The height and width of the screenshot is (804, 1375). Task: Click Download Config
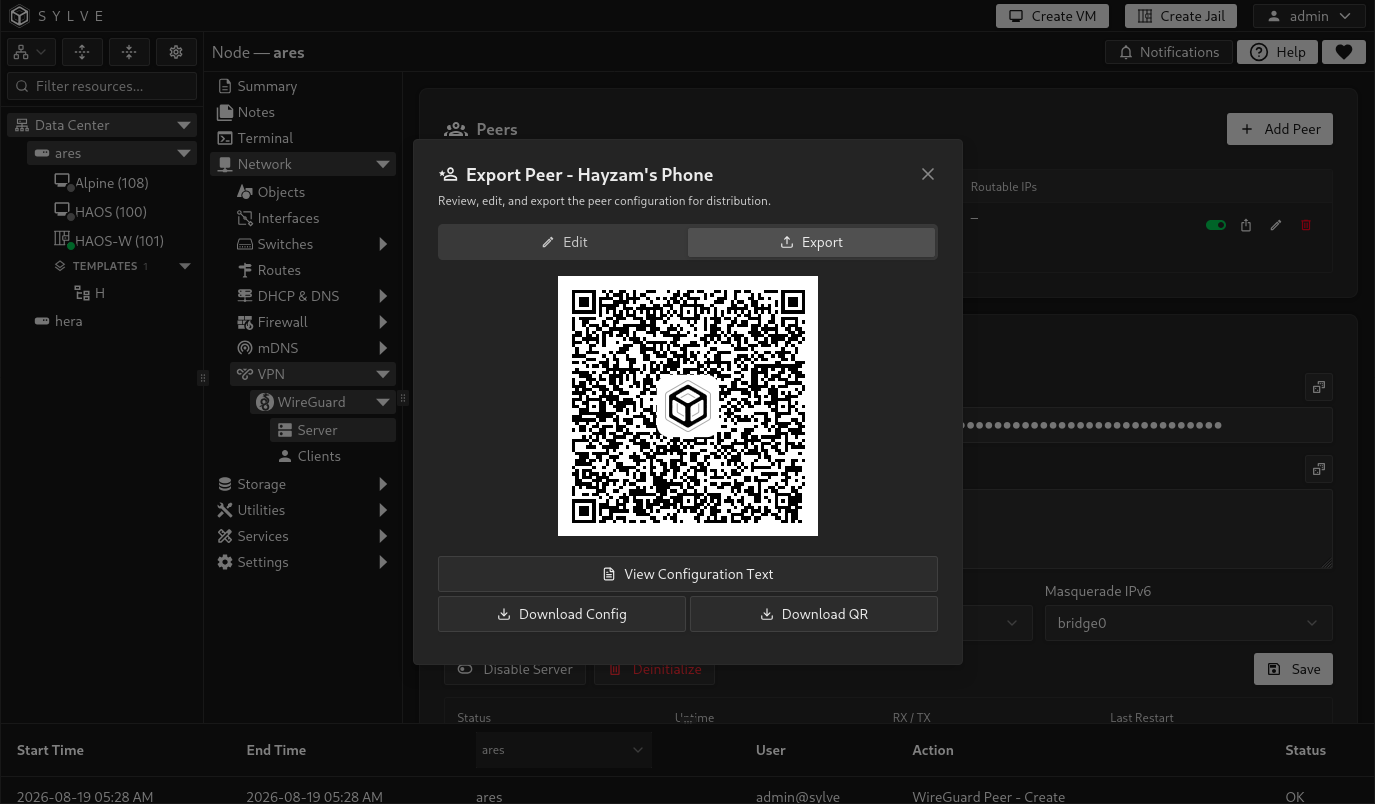point(562,614)
